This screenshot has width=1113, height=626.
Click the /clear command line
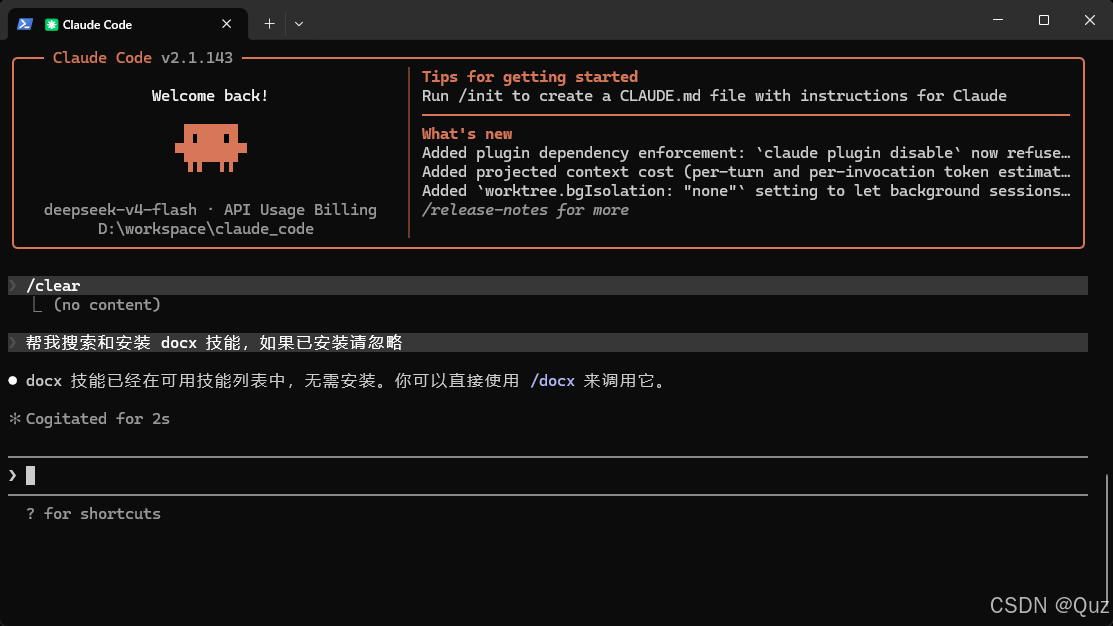(547, 285)
